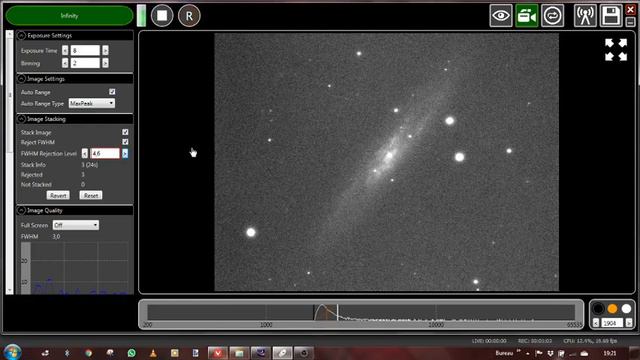Increase FWHM Rejection Level with right arrow
Screen dimensions: 640x360
pos(125,153)
